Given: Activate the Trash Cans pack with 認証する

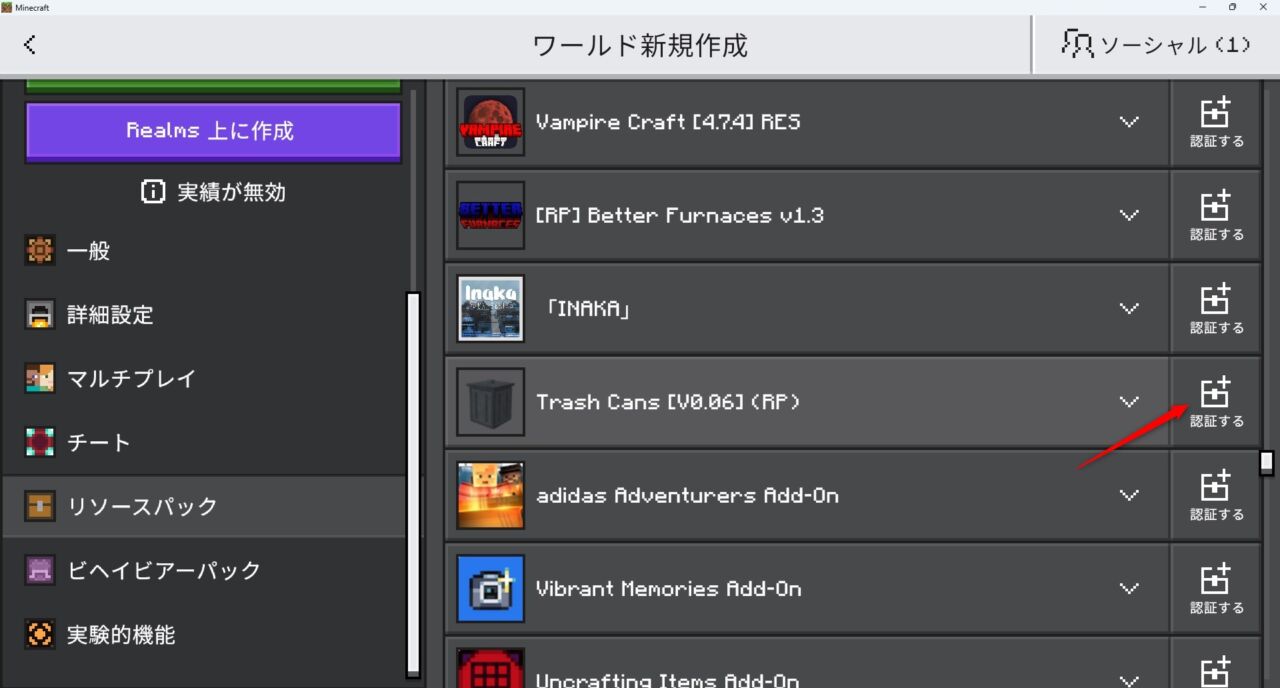Looking at the screenshot, I should [x=1216, y=402].
